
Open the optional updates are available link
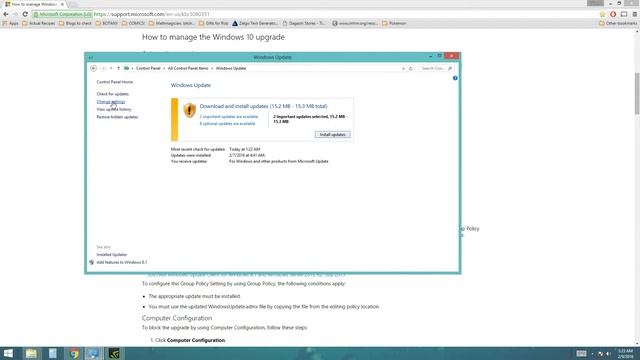point(227,124)
